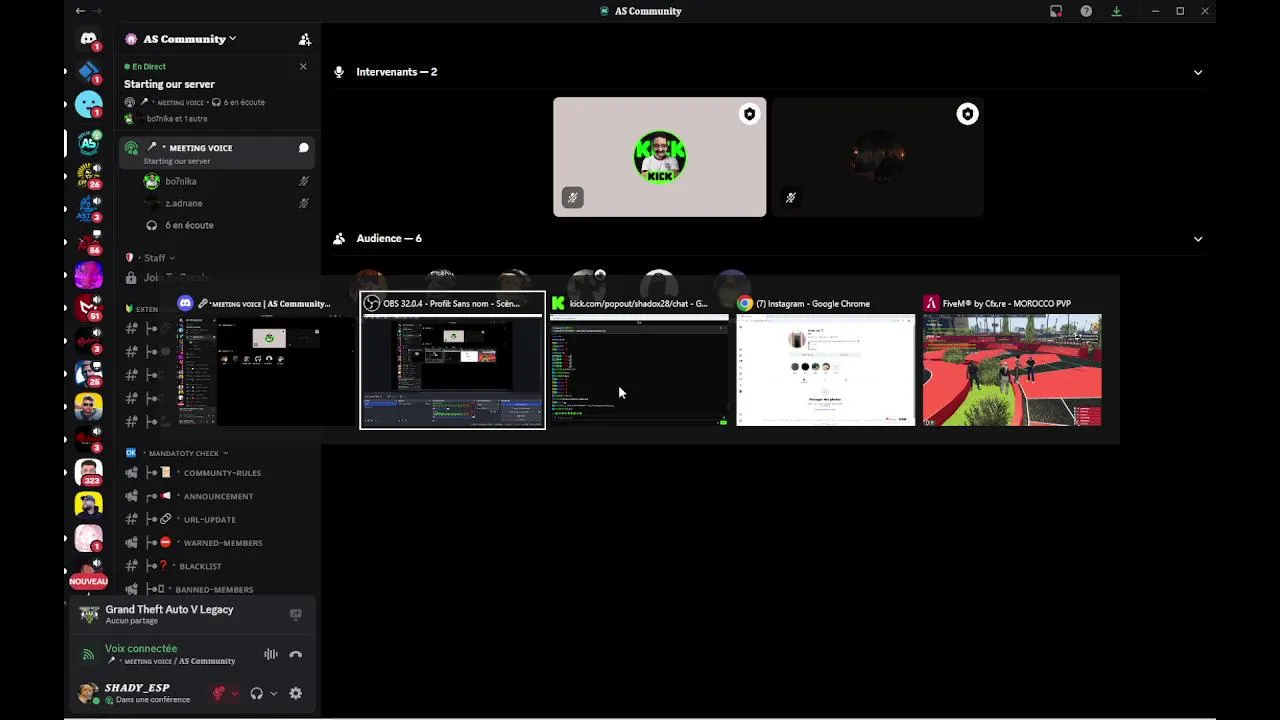Click muted mic icon on bo7nika's stage tile
The width and height of the screenshot is (1280, 720).
click(572, 197)
